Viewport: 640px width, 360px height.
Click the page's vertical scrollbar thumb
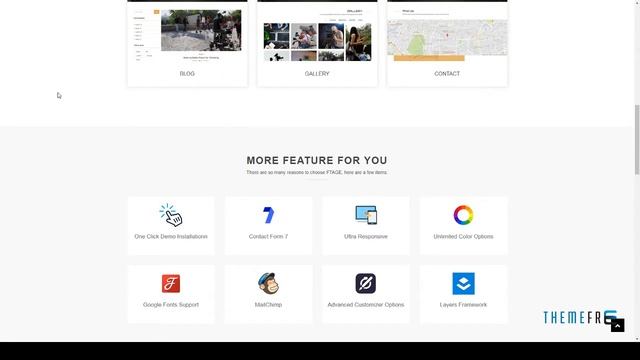(637, 140)
